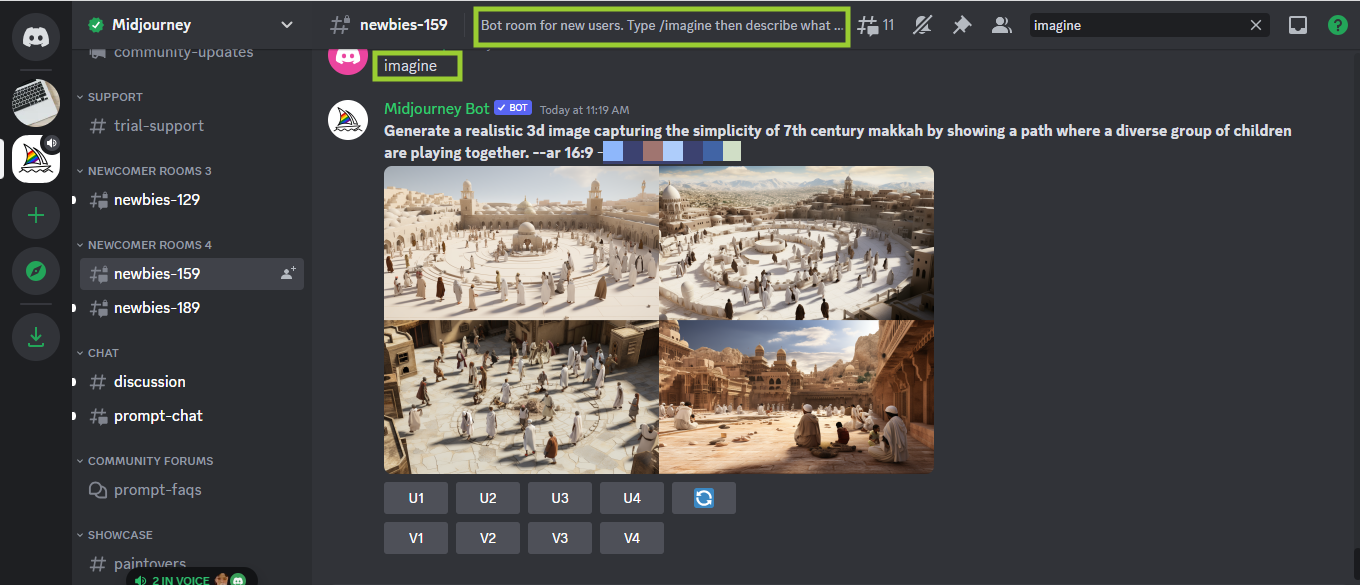Click the generated Makkah image grid thumbnail
This screenshot has height=585, width=1360.
[658, 320]
